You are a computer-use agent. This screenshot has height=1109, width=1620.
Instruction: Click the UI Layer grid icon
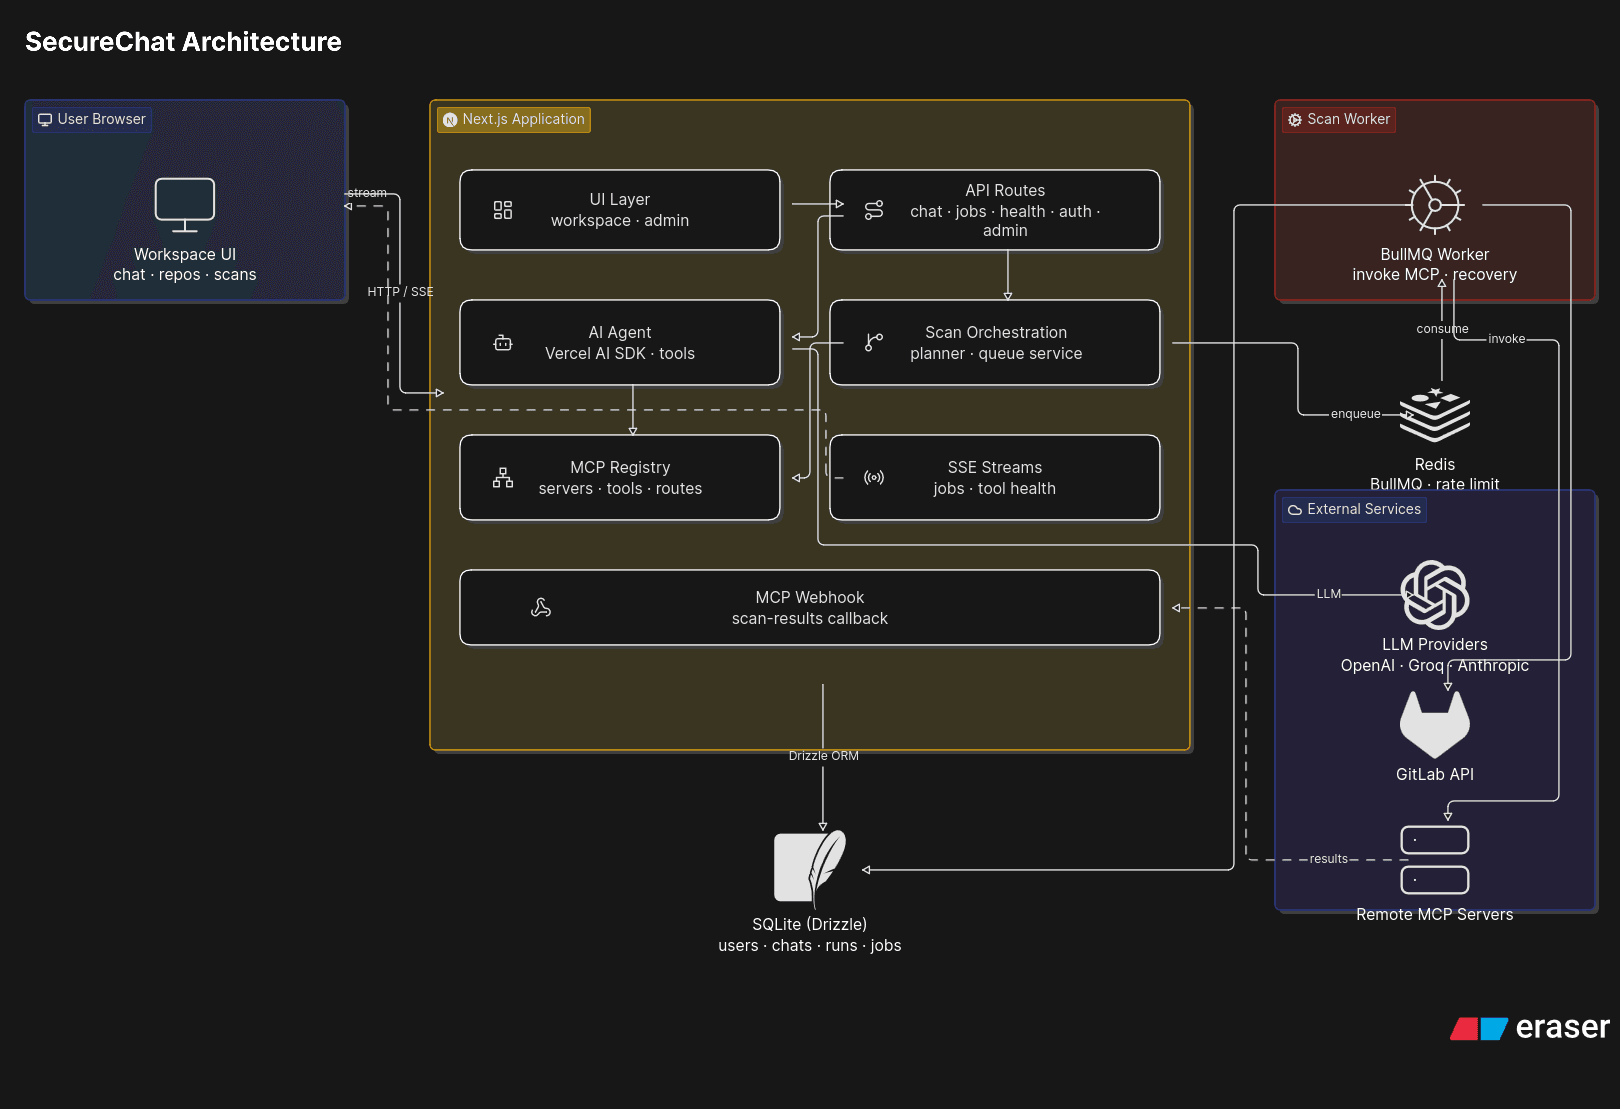pyautogui.click(x=503, y=210)
